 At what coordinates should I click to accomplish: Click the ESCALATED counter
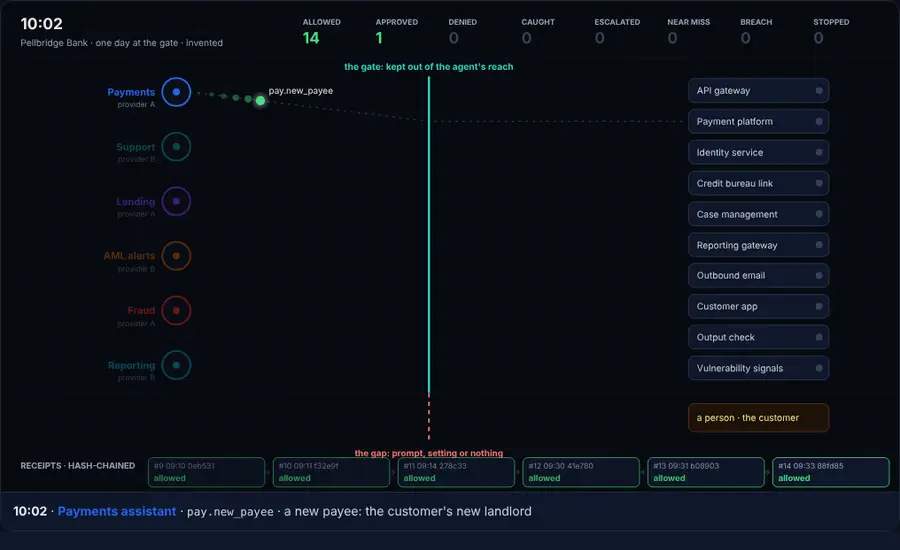(617, 31)
